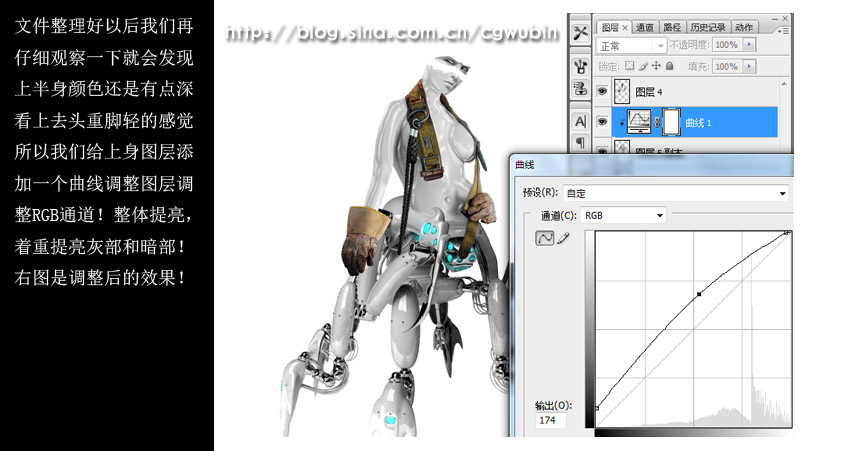
Task: Lock image pixels brush icon
Action: 643,66
